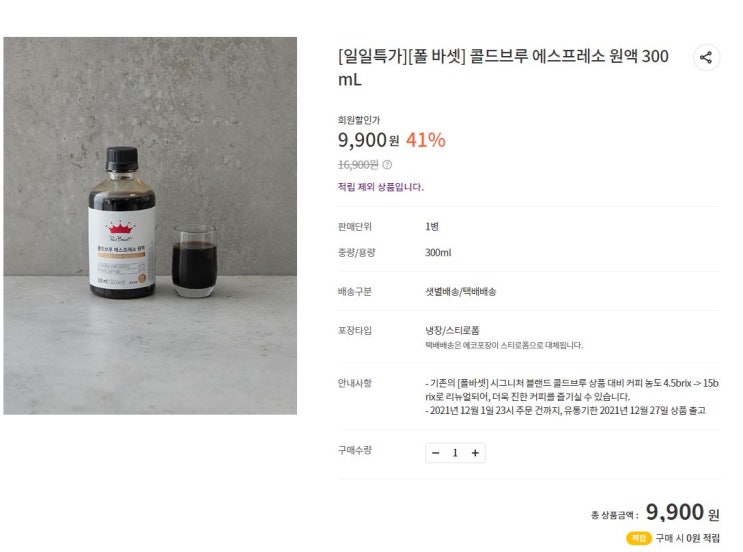Click the glass of coffee in the product photo
The image size is (743, 552).
click(x=193, y=261)
